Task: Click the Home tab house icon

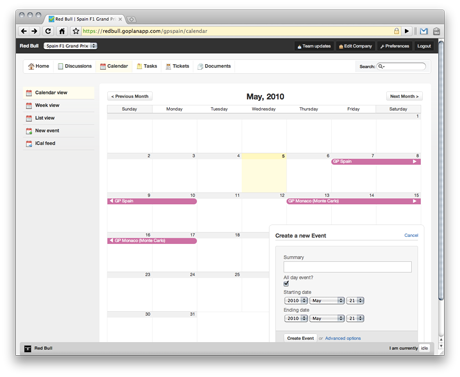Action: tap(31, 66)
